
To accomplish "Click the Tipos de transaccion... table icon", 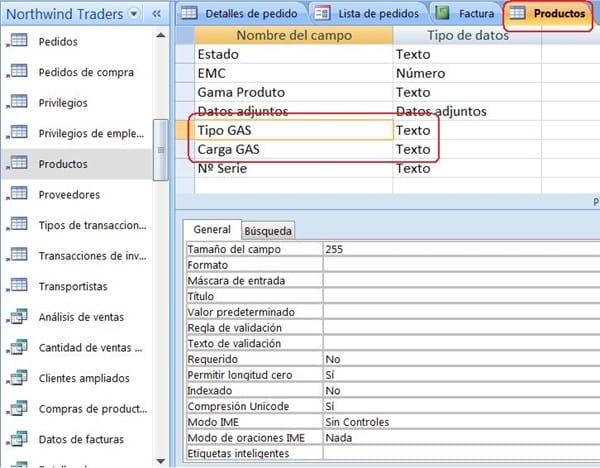I will (x=18, y=224).
